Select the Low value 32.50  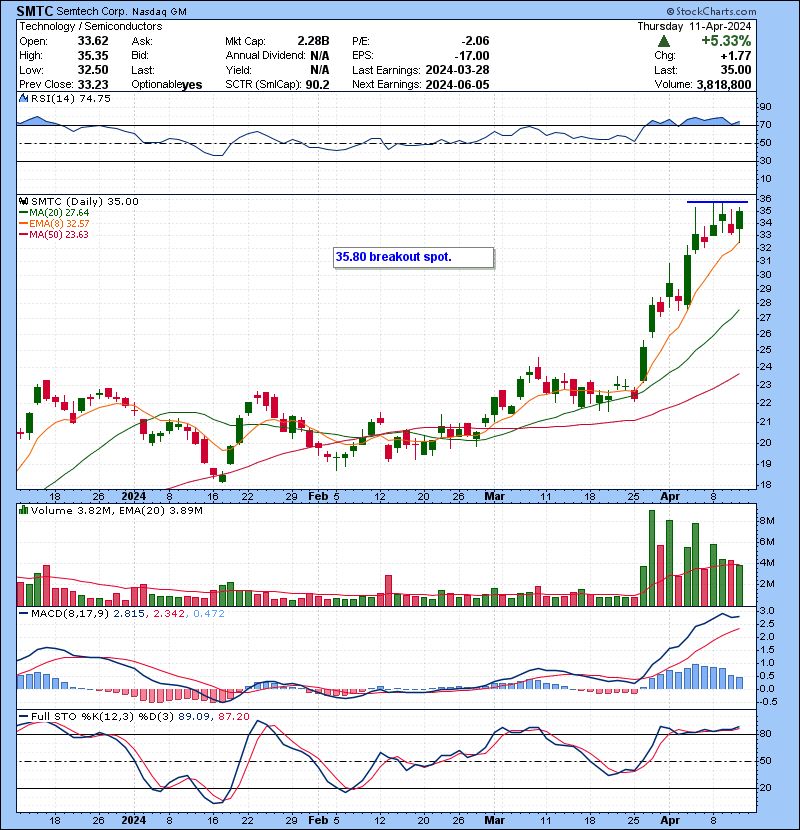coord(93,70)
